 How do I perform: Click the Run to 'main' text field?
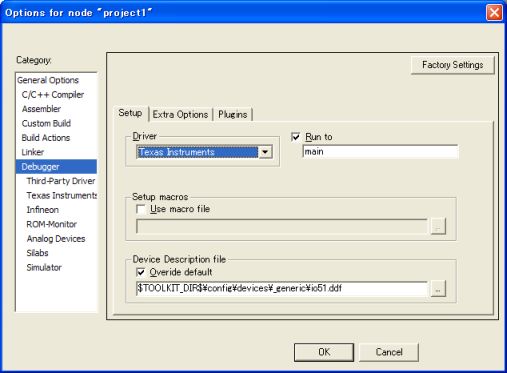pyautogui.click(x=380, y=152)
